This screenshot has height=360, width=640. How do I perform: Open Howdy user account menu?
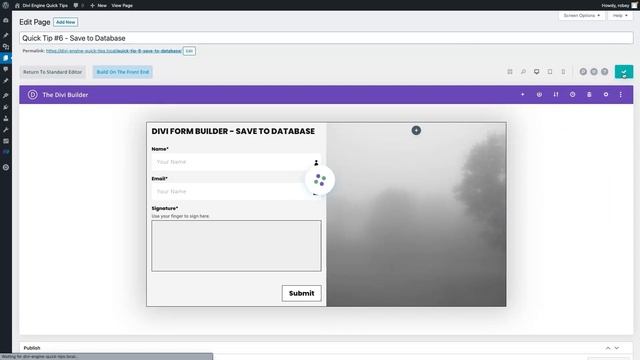619,5
